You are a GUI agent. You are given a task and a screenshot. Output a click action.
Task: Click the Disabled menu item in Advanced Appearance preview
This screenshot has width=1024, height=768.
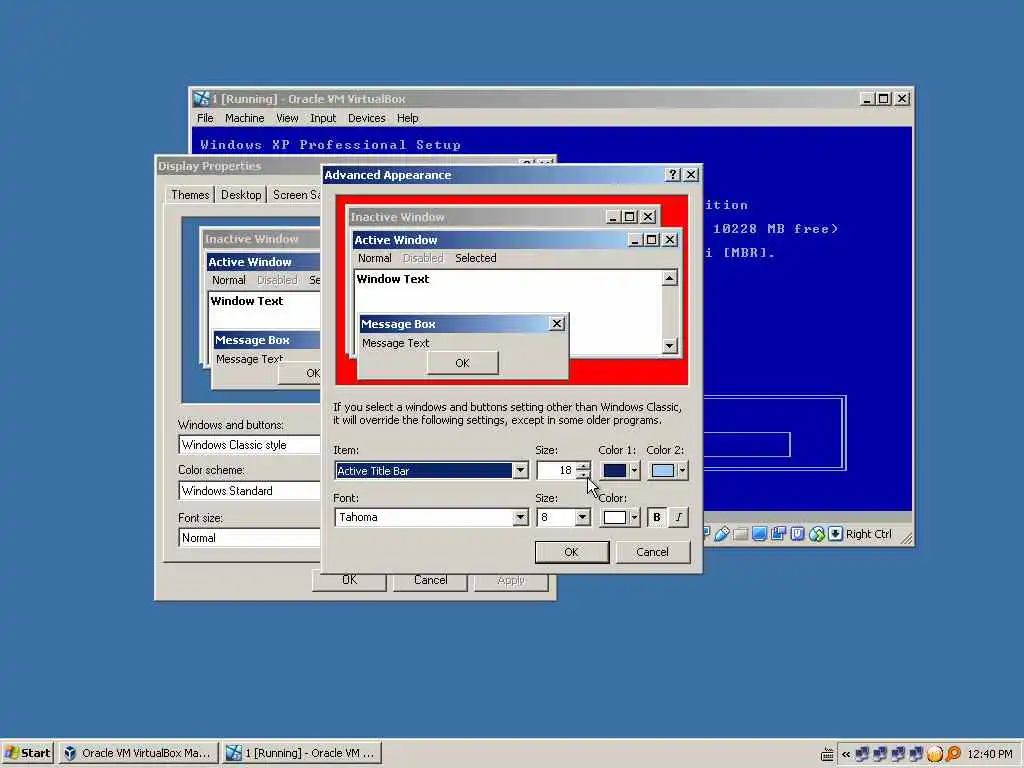tap(423, 258)
